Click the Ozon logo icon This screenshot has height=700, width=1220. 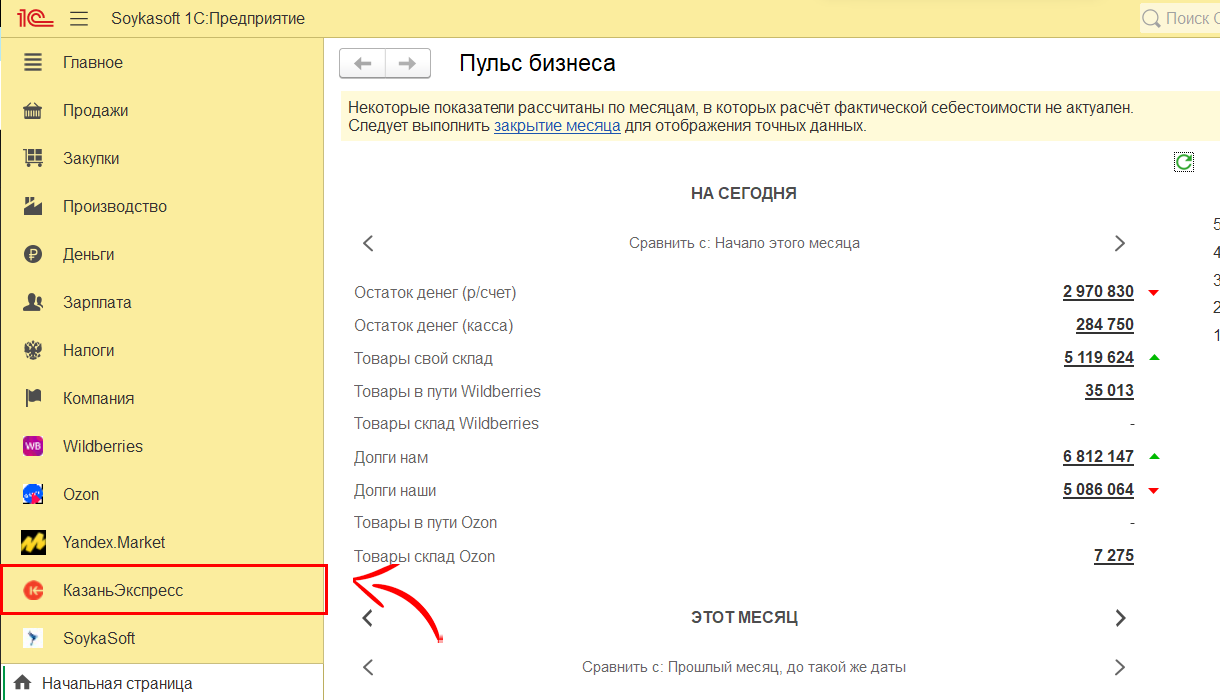pos(33,494)
